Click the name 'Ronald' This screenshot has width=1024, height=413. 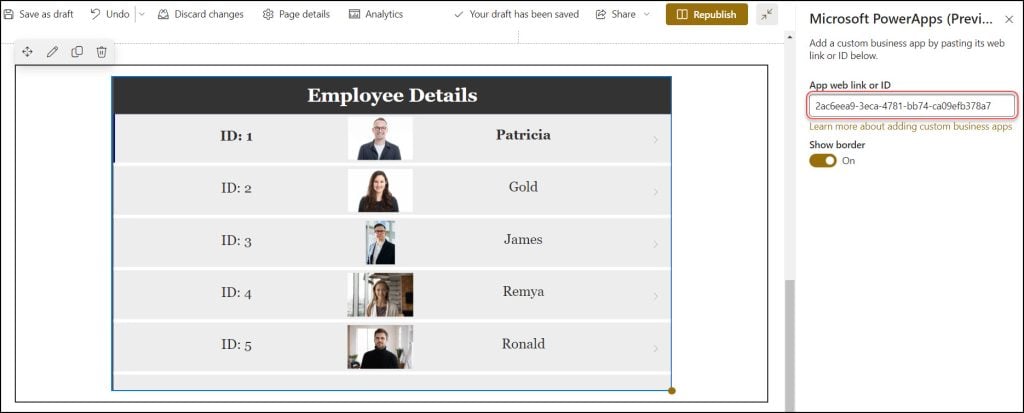click(x=523, y=344)
